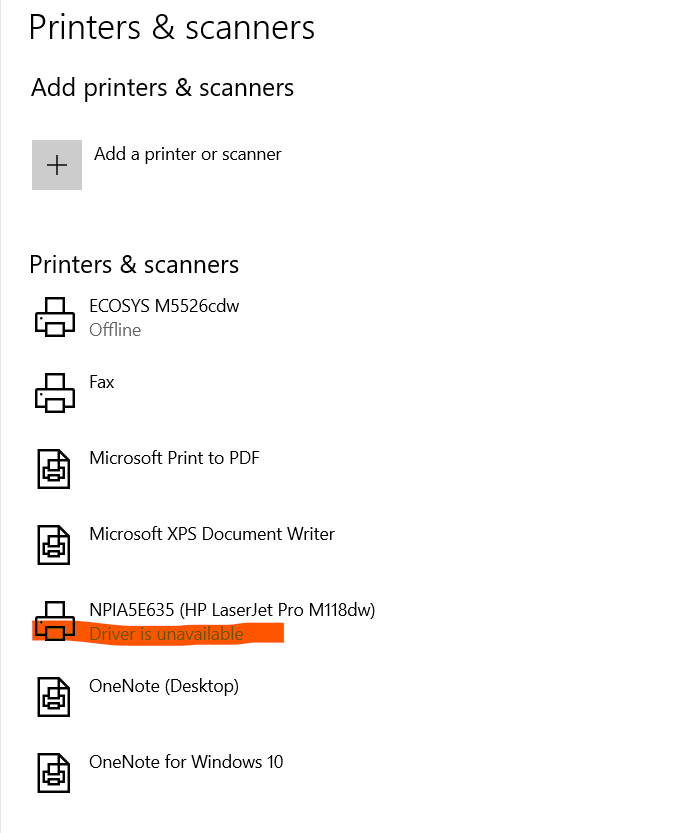
Task: Click the "Printers & scanners" page title
Action: coord(172,27)
